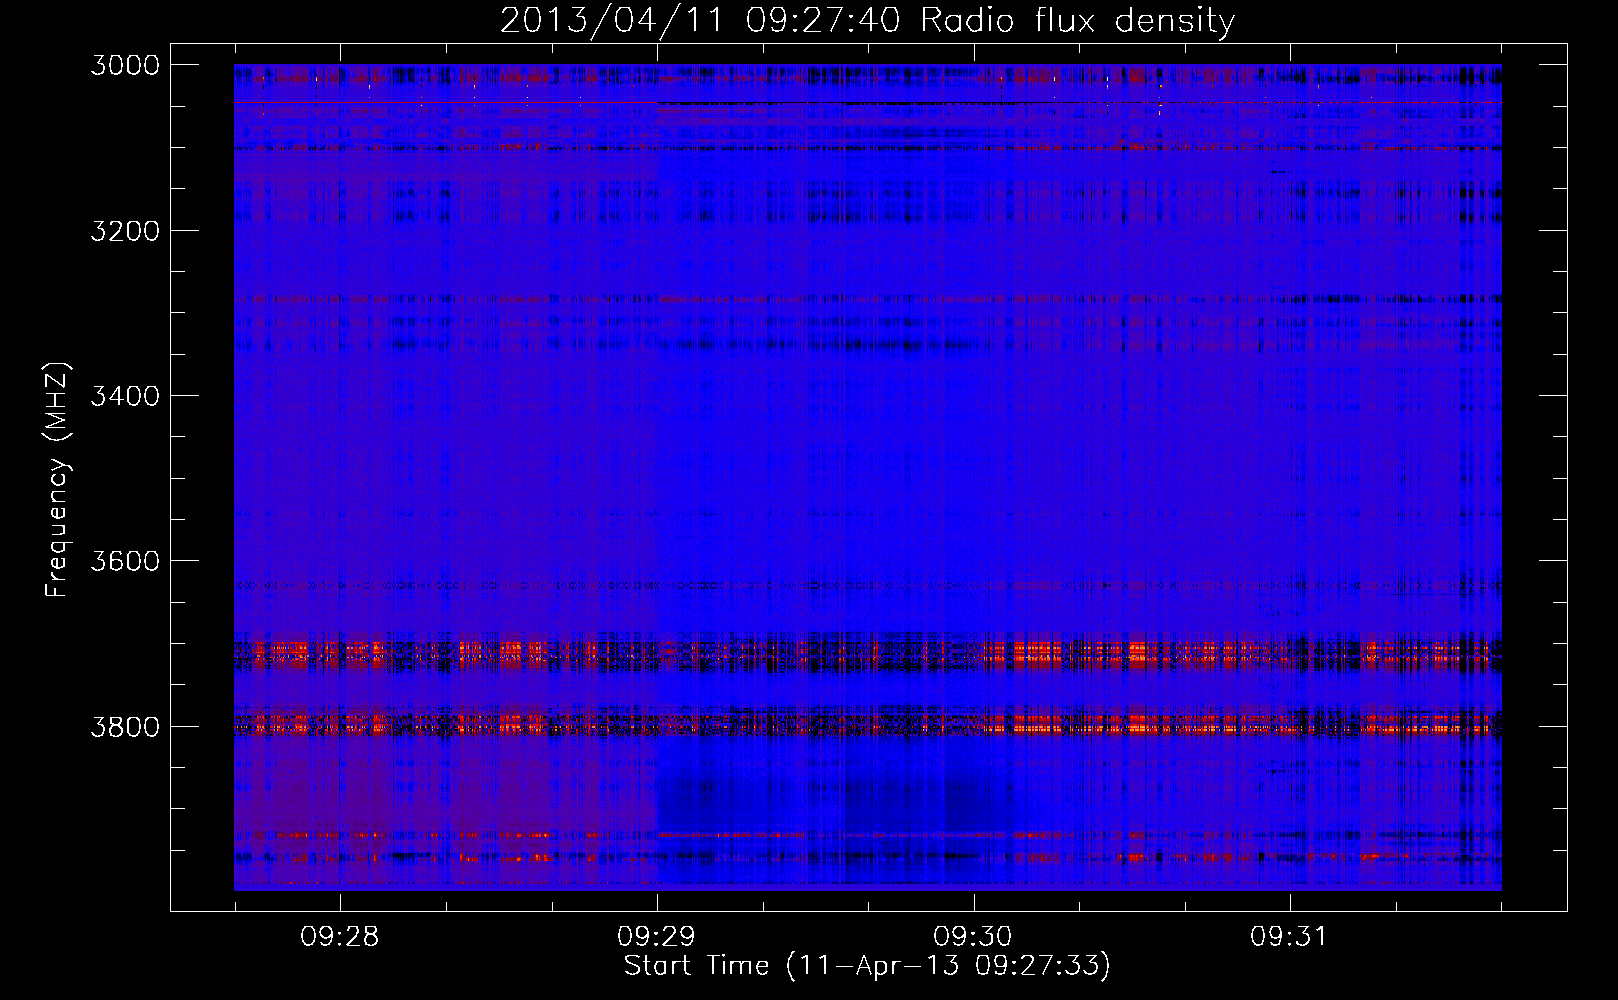Viewport: 1618px width, 1000px height.
Task: Select the 3800 frequency tick label
Action: pos(125,726)
